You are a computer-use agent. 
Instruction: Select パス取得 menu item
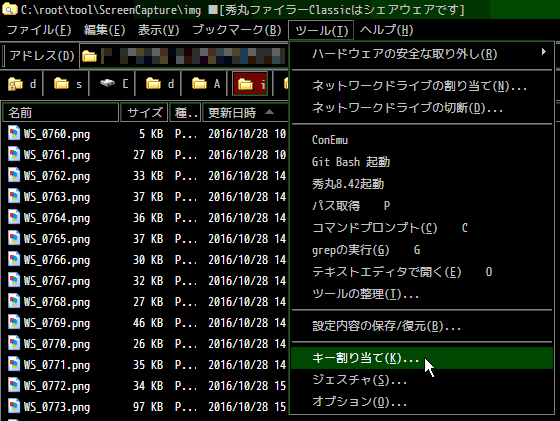pos(422,206)
